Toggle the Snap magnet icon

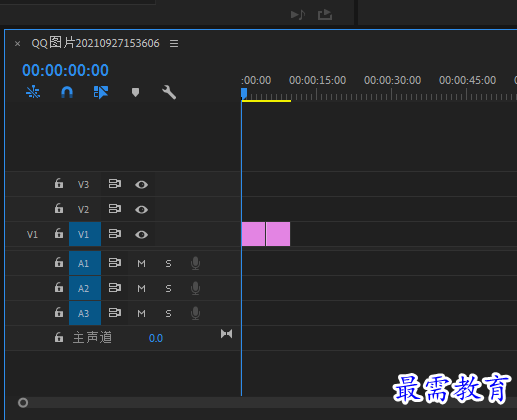(67, 92)
